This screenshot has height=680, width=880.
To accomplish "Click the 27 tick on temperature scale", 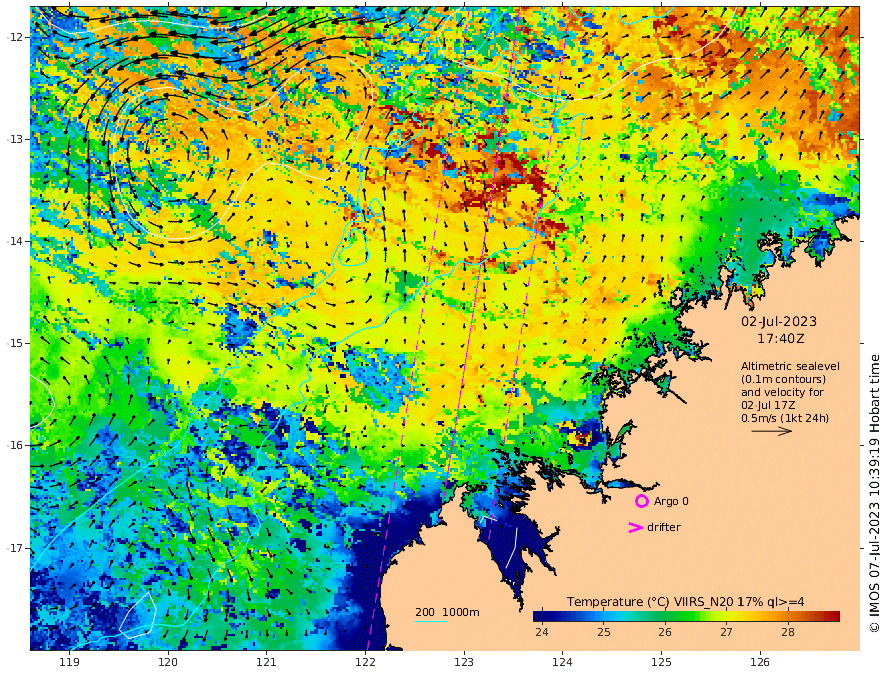I will tap(726, 632).
